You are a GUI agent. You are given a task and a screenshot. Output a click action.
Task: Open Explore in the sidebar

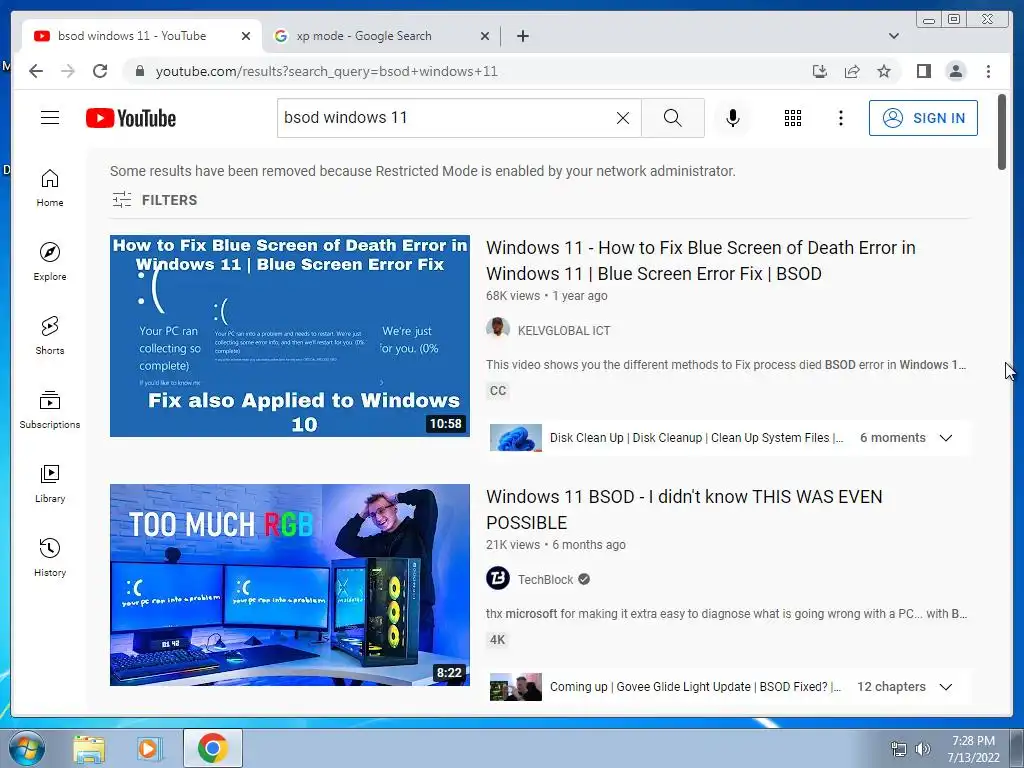tap(50, 261)
